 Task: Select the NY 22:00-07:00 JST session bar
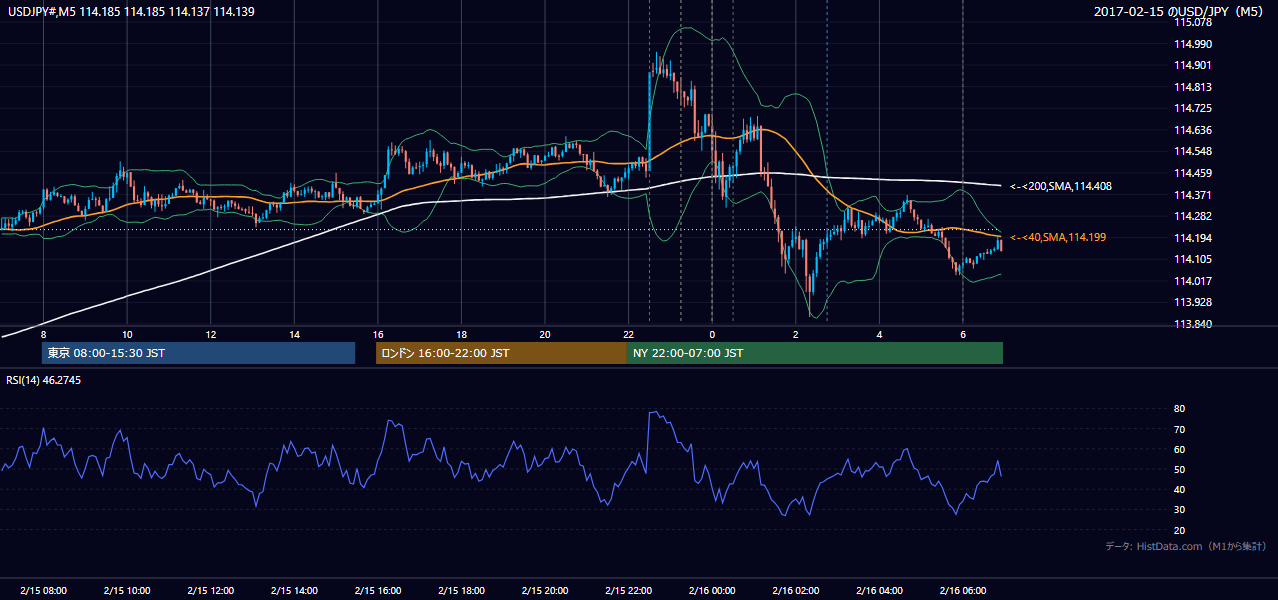(815, 353)
